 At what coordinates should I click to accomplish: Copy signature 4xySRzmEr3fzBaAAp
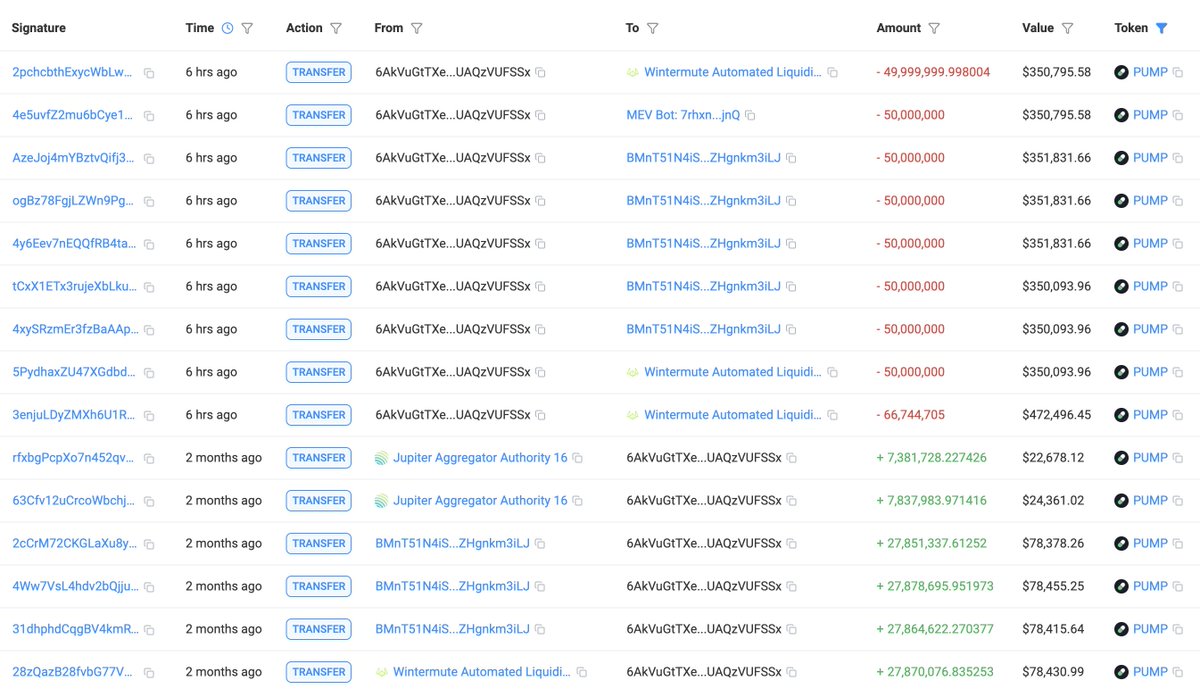pos(149,330)
